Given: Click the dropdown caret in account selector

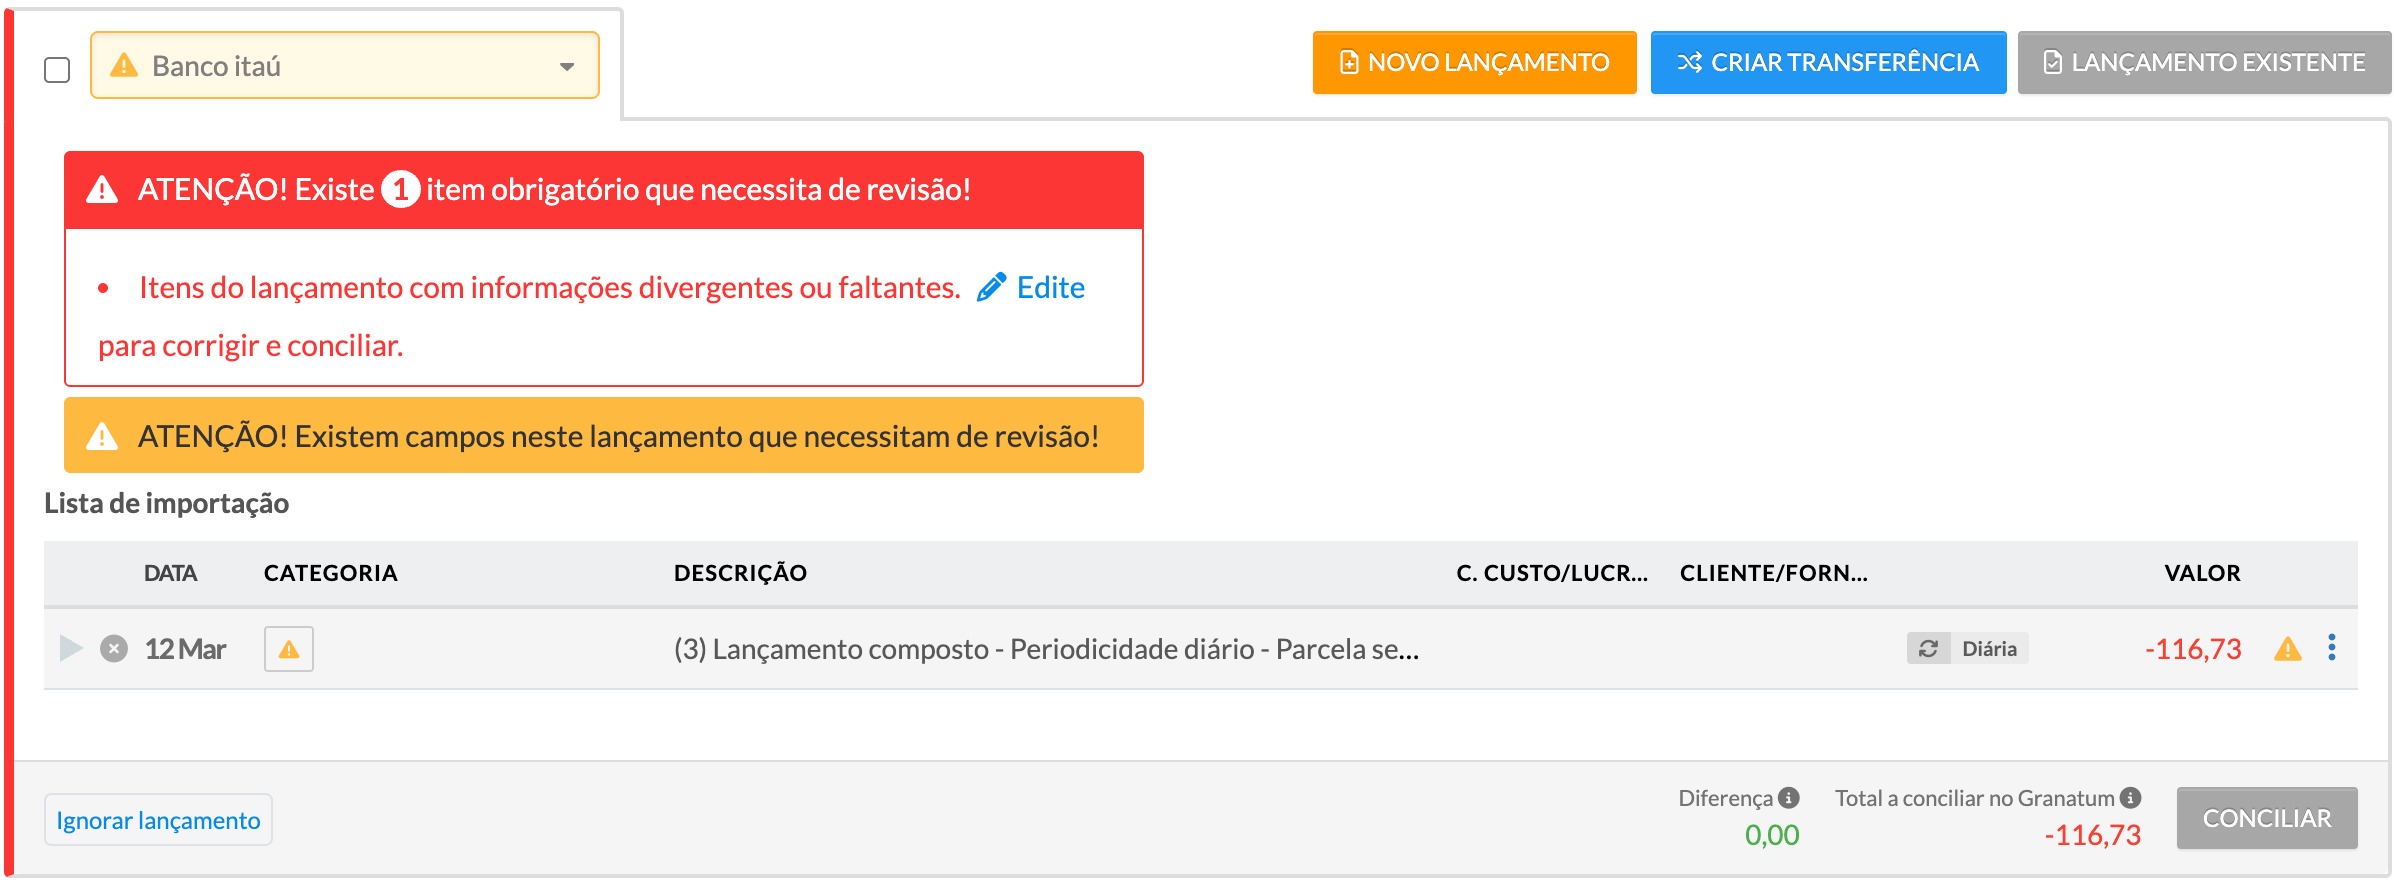Looking at the screenshot, I should [567, 67].
